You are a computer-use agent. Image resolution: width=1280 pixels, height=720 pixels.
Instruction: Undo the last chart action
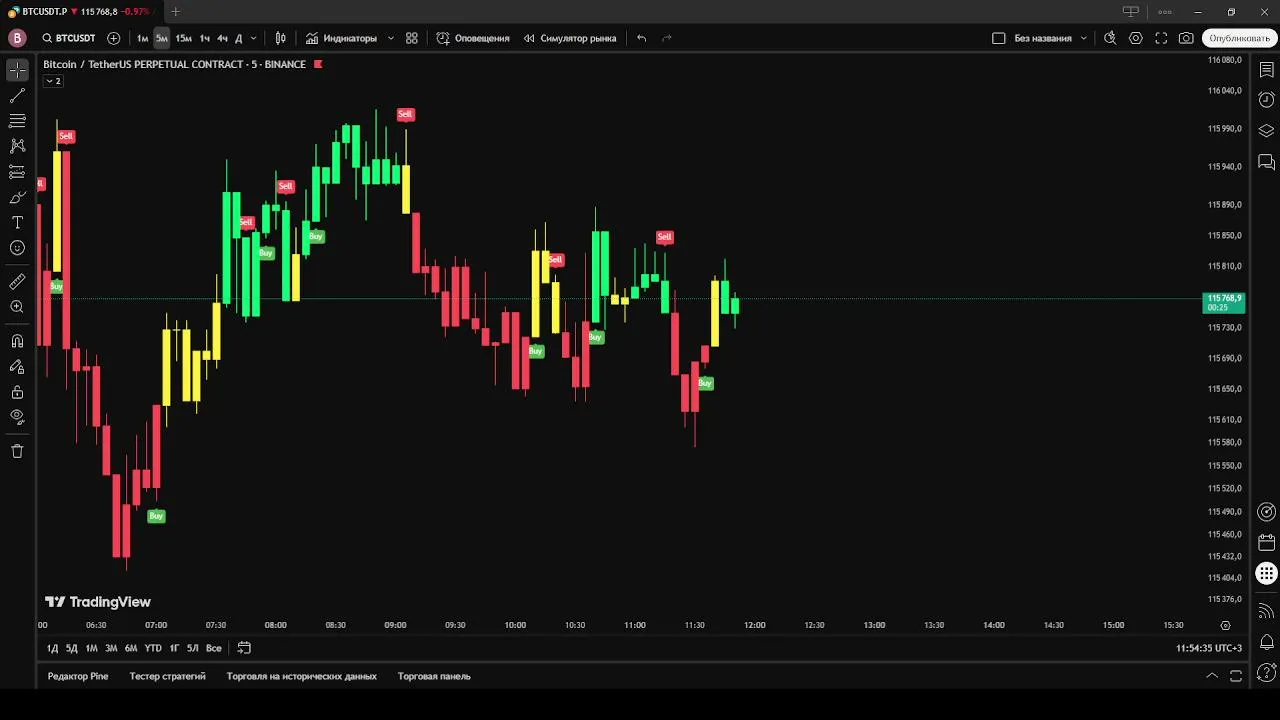(642, 38)
